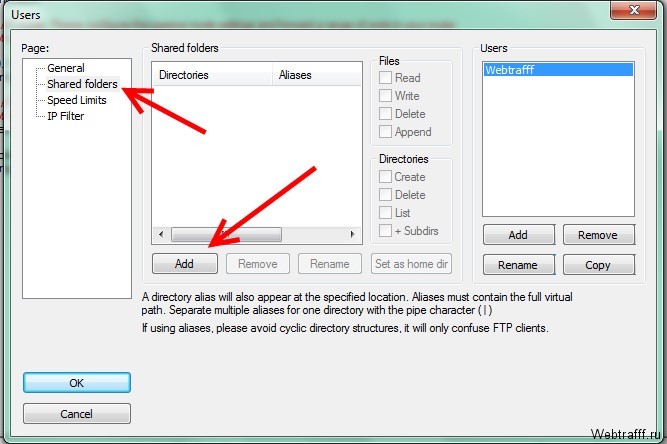Click right arrow of horizontal scrollbar

coord(352,234)
